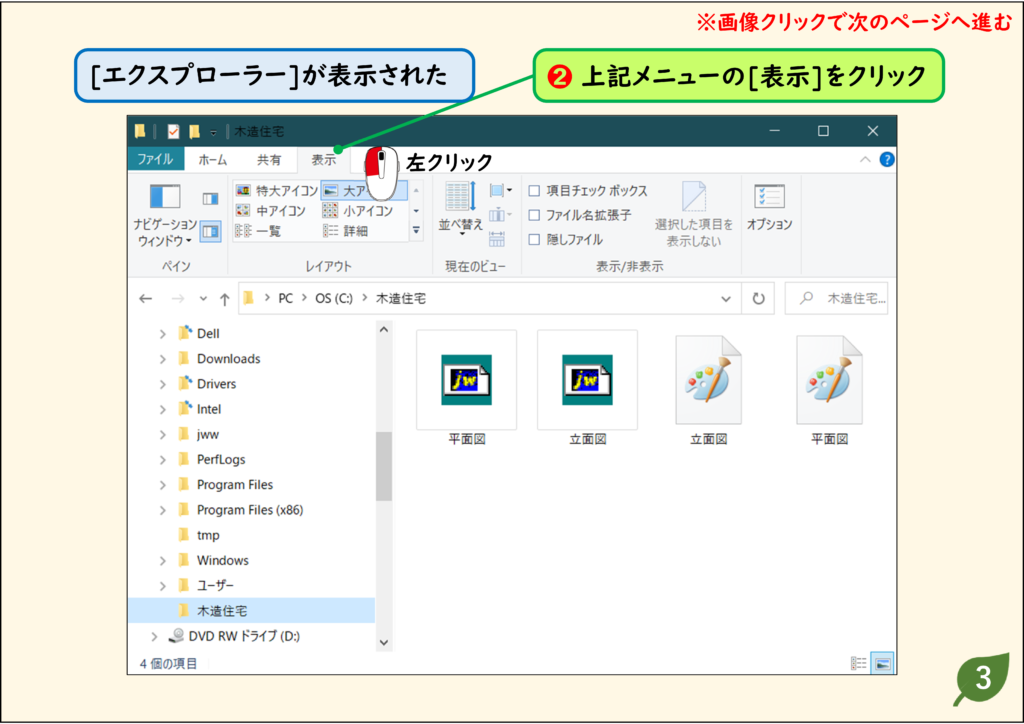The image size is (1024, 724).
Task: Expand the Program Files (x86) node
Action: pos(163,511)
